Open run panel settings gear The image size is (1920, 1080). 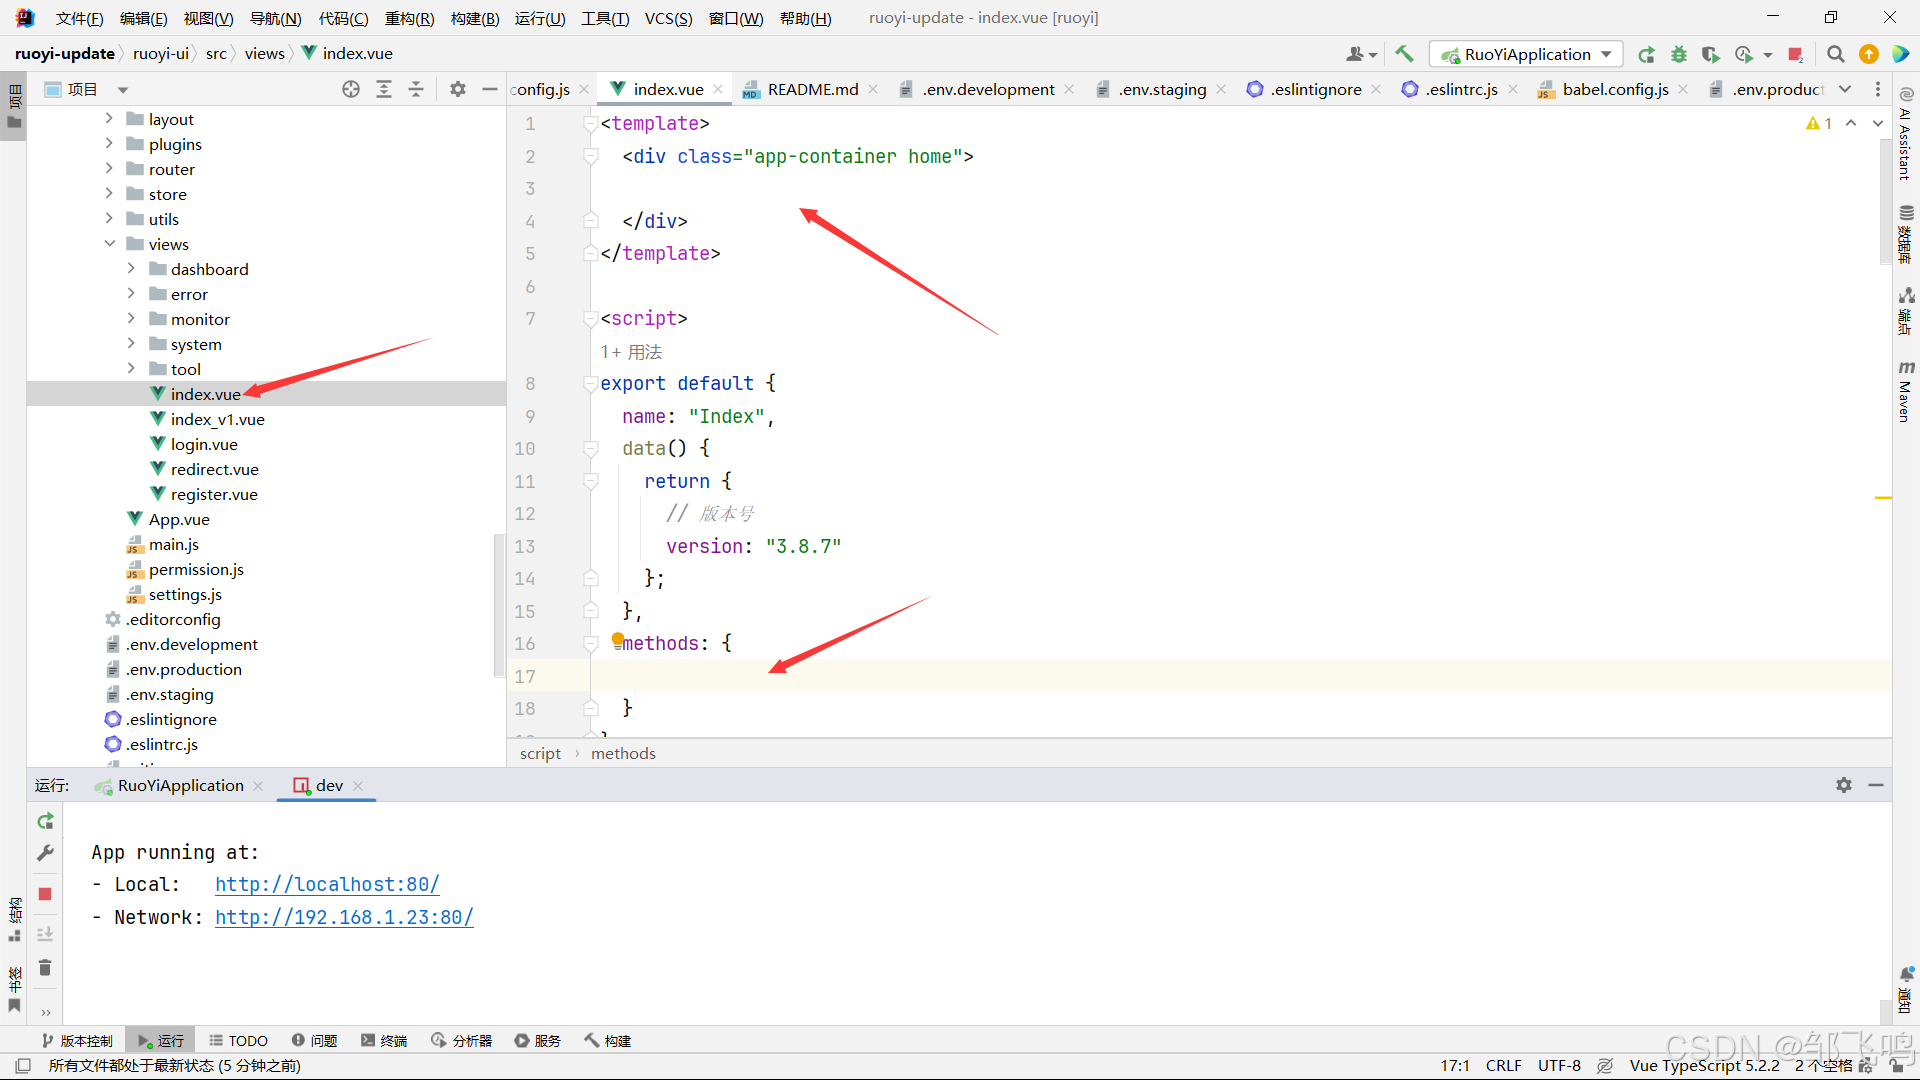click(x=1844, y=785)
